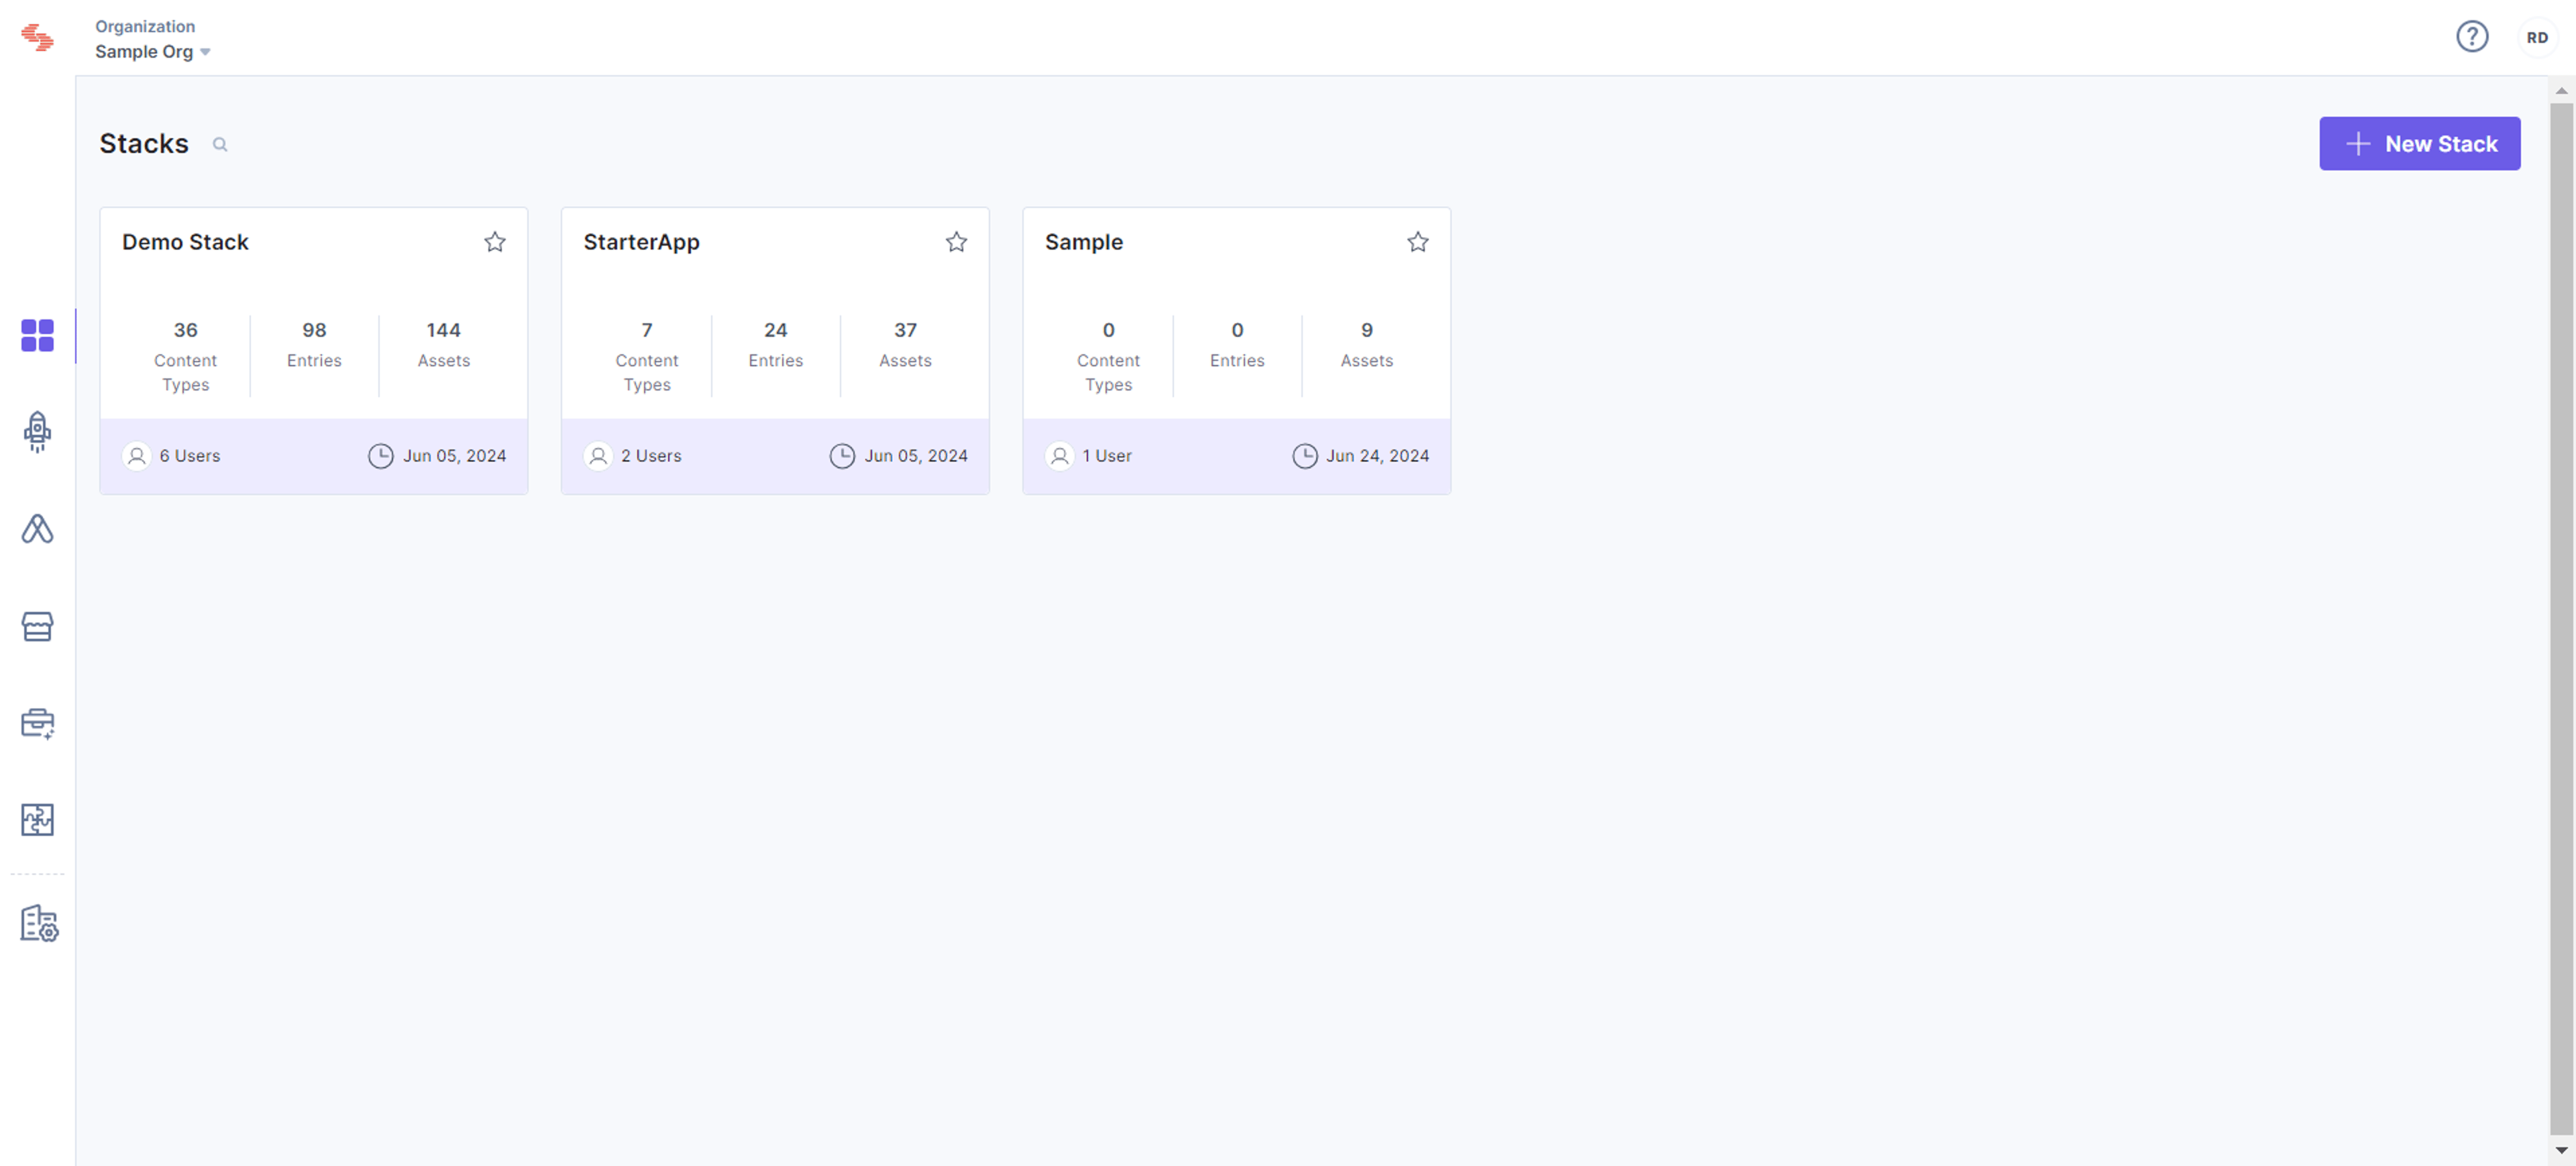Open the Developer Hub toolbox sidebar icon

click(x=37, y=723)
